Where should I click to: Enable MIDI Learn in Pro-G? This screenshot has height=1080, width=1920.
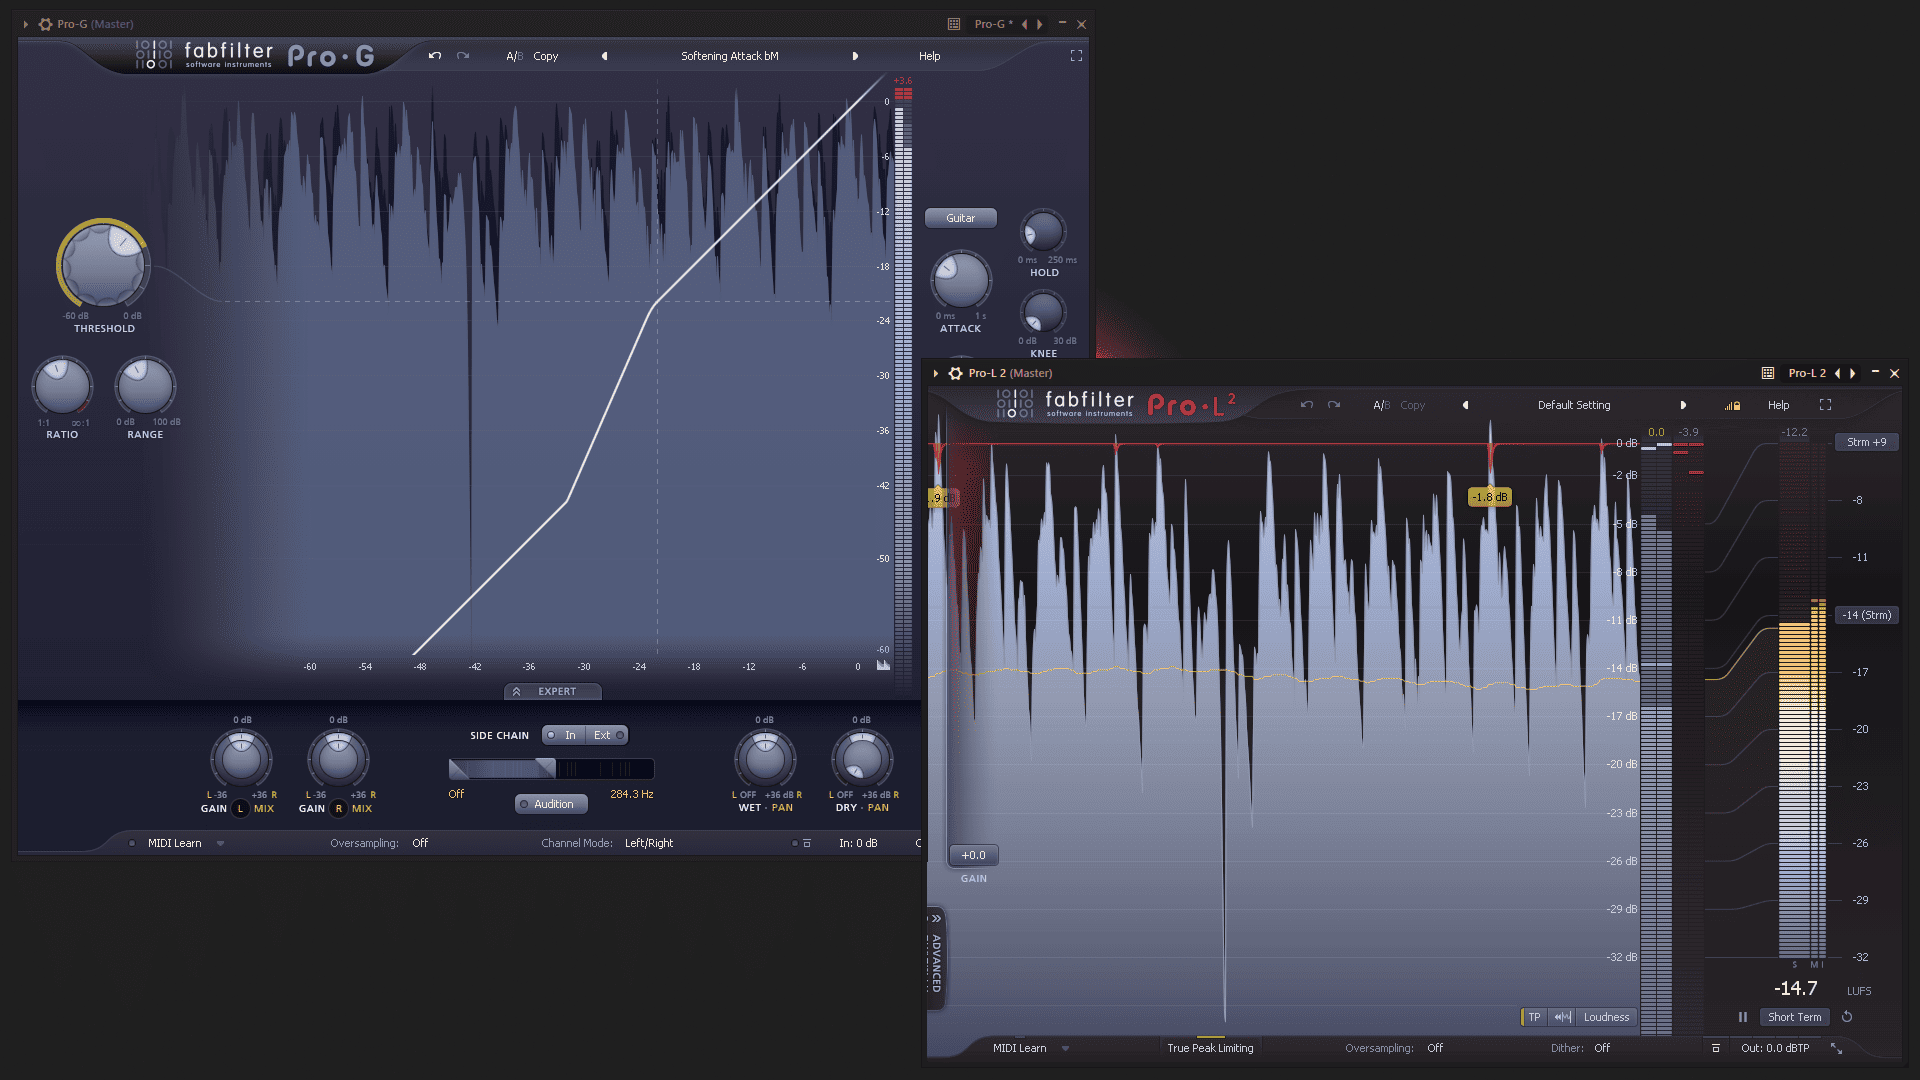174,843
